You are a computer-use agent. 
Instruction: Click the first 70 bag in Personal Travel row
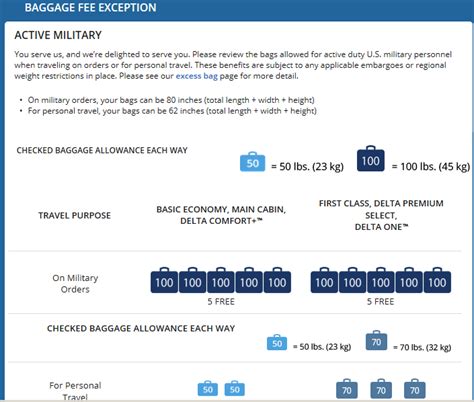click(347, 389)
